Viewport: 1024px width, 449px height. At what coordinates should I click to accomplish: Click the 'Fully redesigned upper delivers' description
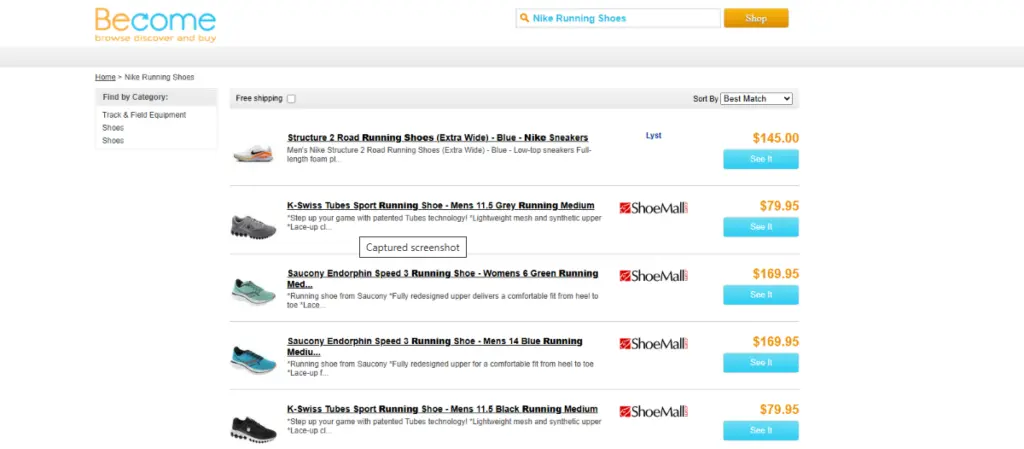(x=443, y=300)
